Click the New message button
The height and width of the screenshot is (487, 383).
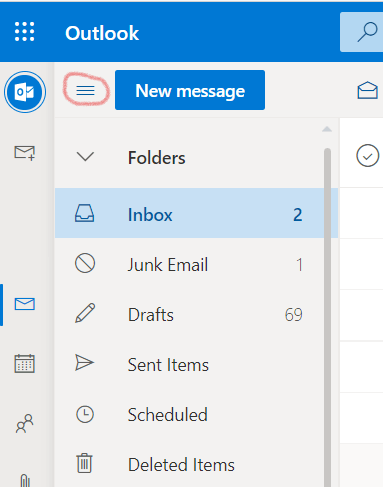[190, 90]
